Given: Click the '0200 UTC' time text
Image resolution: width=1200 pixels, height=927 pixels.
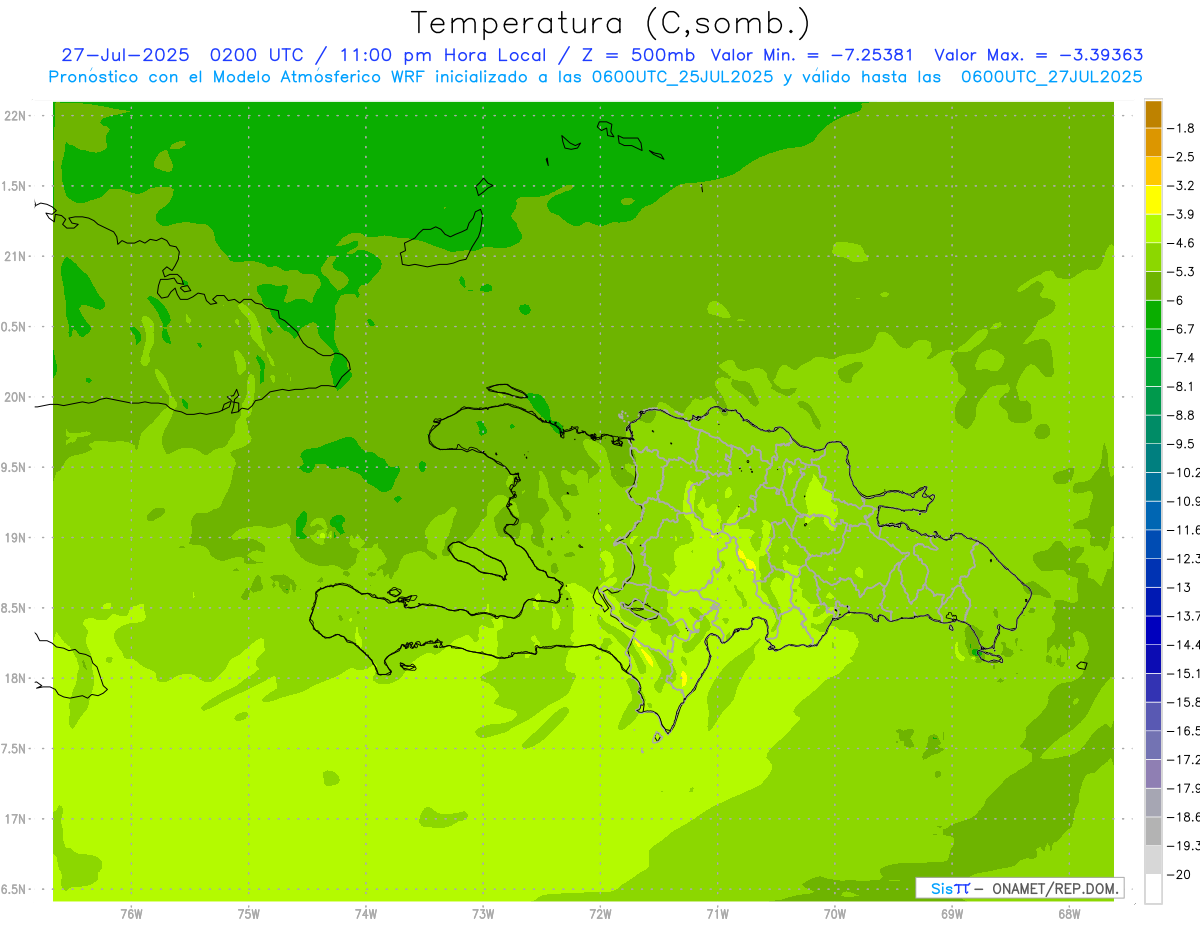Looking at the screenshot, I should (x=258, y=55).
